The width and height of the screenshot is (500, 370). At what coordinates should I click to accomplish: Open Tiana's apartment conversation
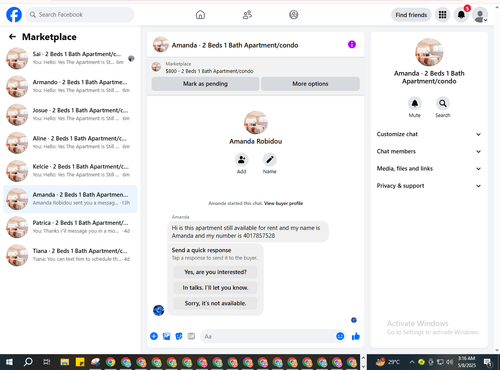70,255
